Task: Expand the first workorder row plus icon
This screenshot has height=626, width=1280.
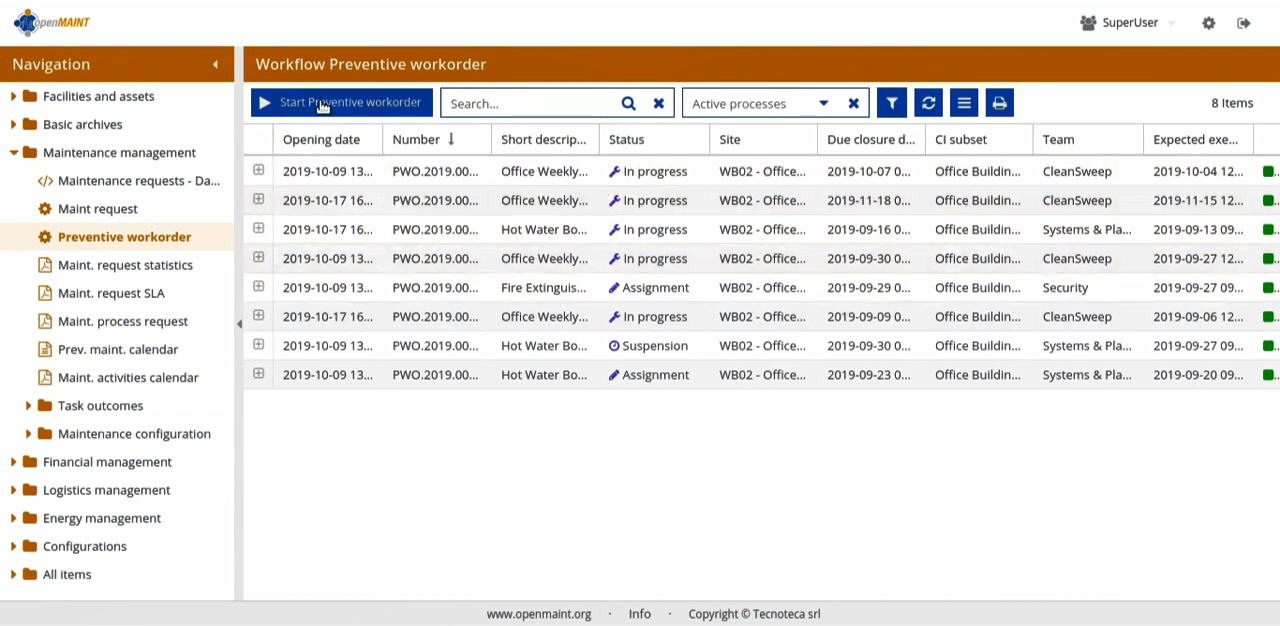Action: pyautogui.click(x=258, y=170)
